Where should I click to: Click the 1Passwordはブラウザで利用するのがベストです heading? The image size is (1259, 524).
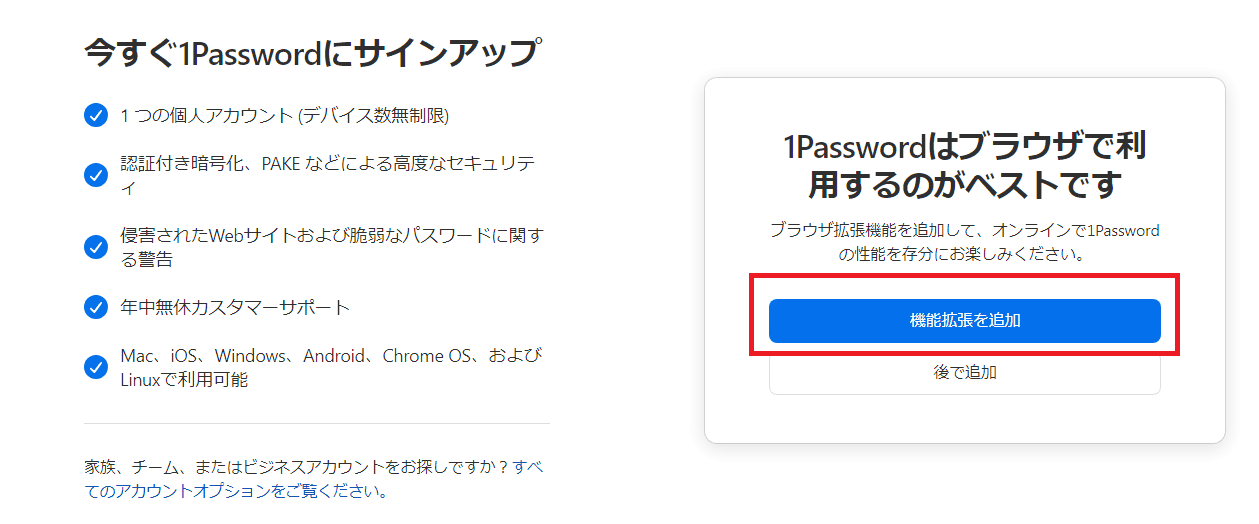[964, 165]
